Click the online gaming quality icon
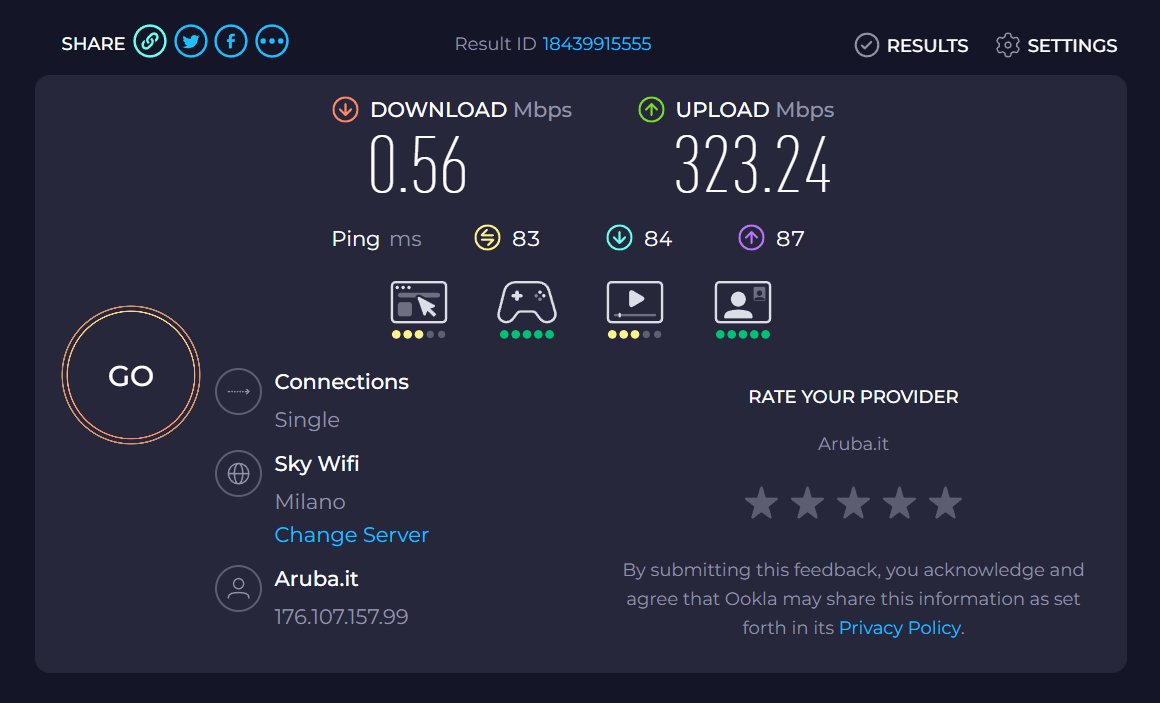This screenshot has width=1160, height=703. tap(527, 302)
